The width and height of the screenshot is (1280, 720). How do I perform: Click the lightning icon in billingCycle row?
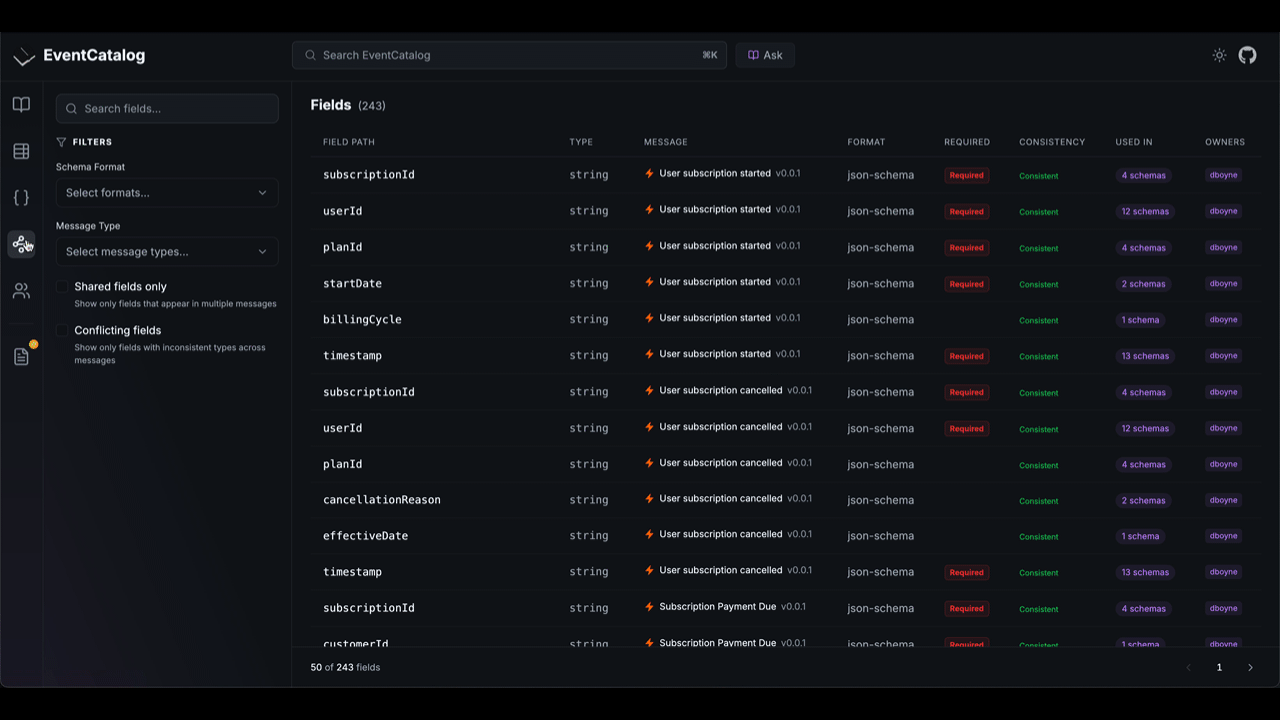pyautogui.click(x=649, y=318)
